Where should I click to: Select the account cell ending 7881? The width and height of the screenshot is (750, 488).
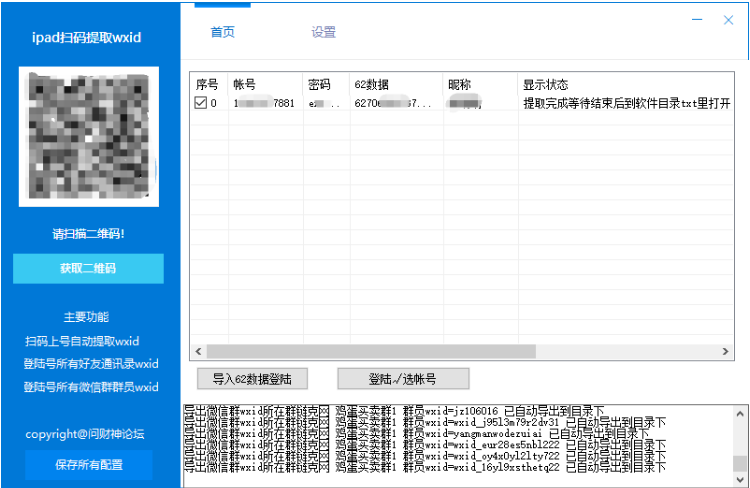tap(265, 103)
